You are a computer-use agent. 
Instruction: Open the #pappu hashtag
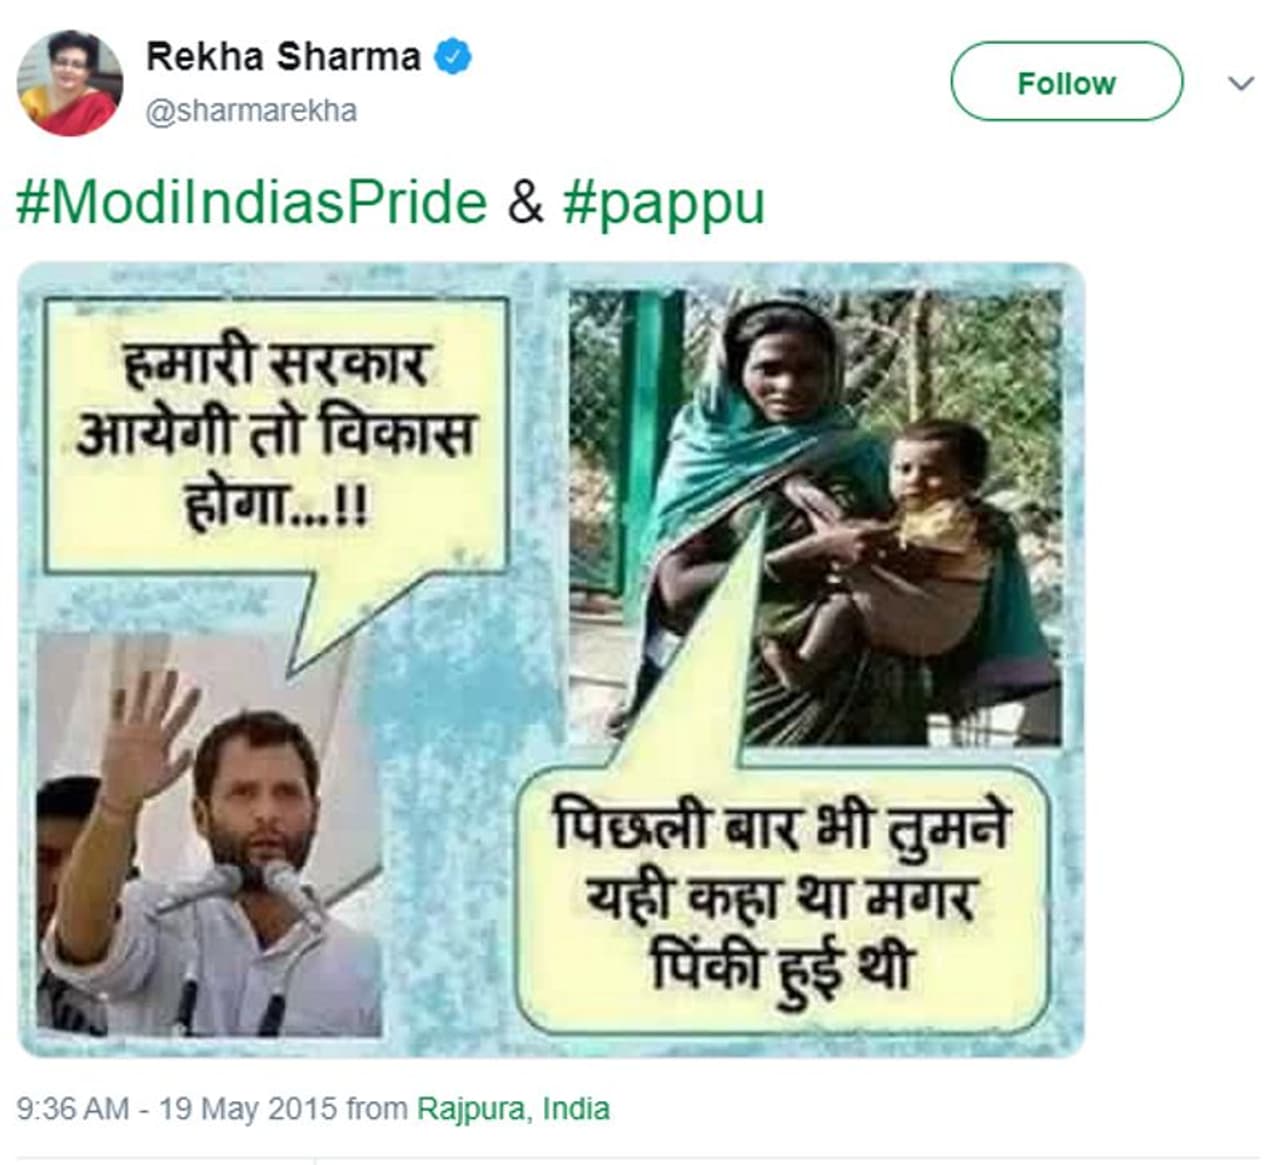click(x=664, y=202)
